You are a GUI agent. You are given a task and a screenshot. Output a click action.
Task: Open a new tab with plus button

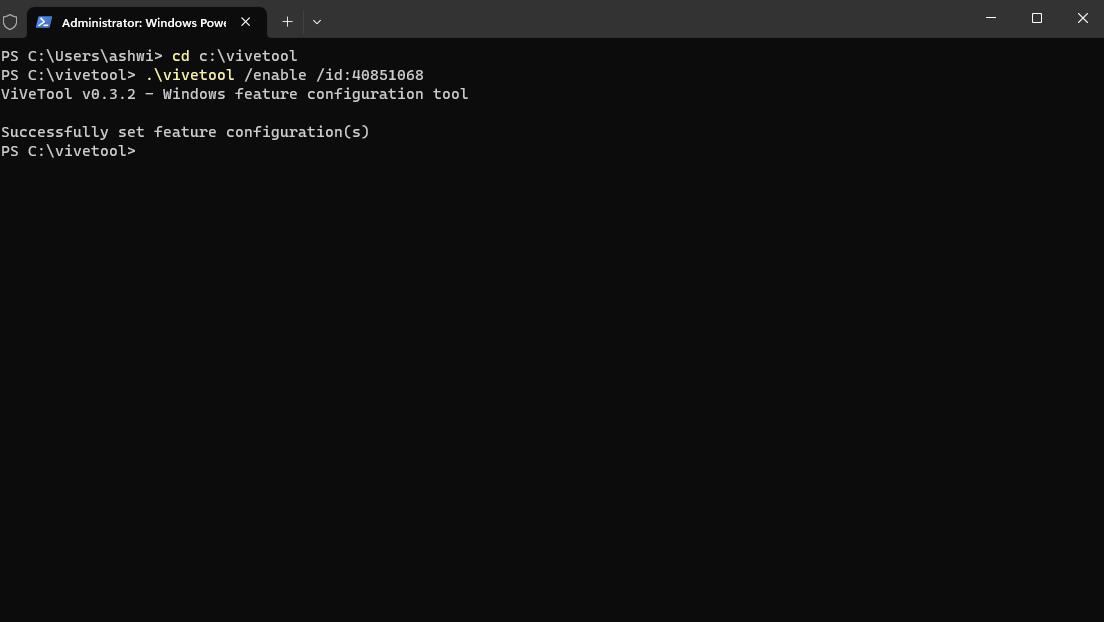(287, 21)
